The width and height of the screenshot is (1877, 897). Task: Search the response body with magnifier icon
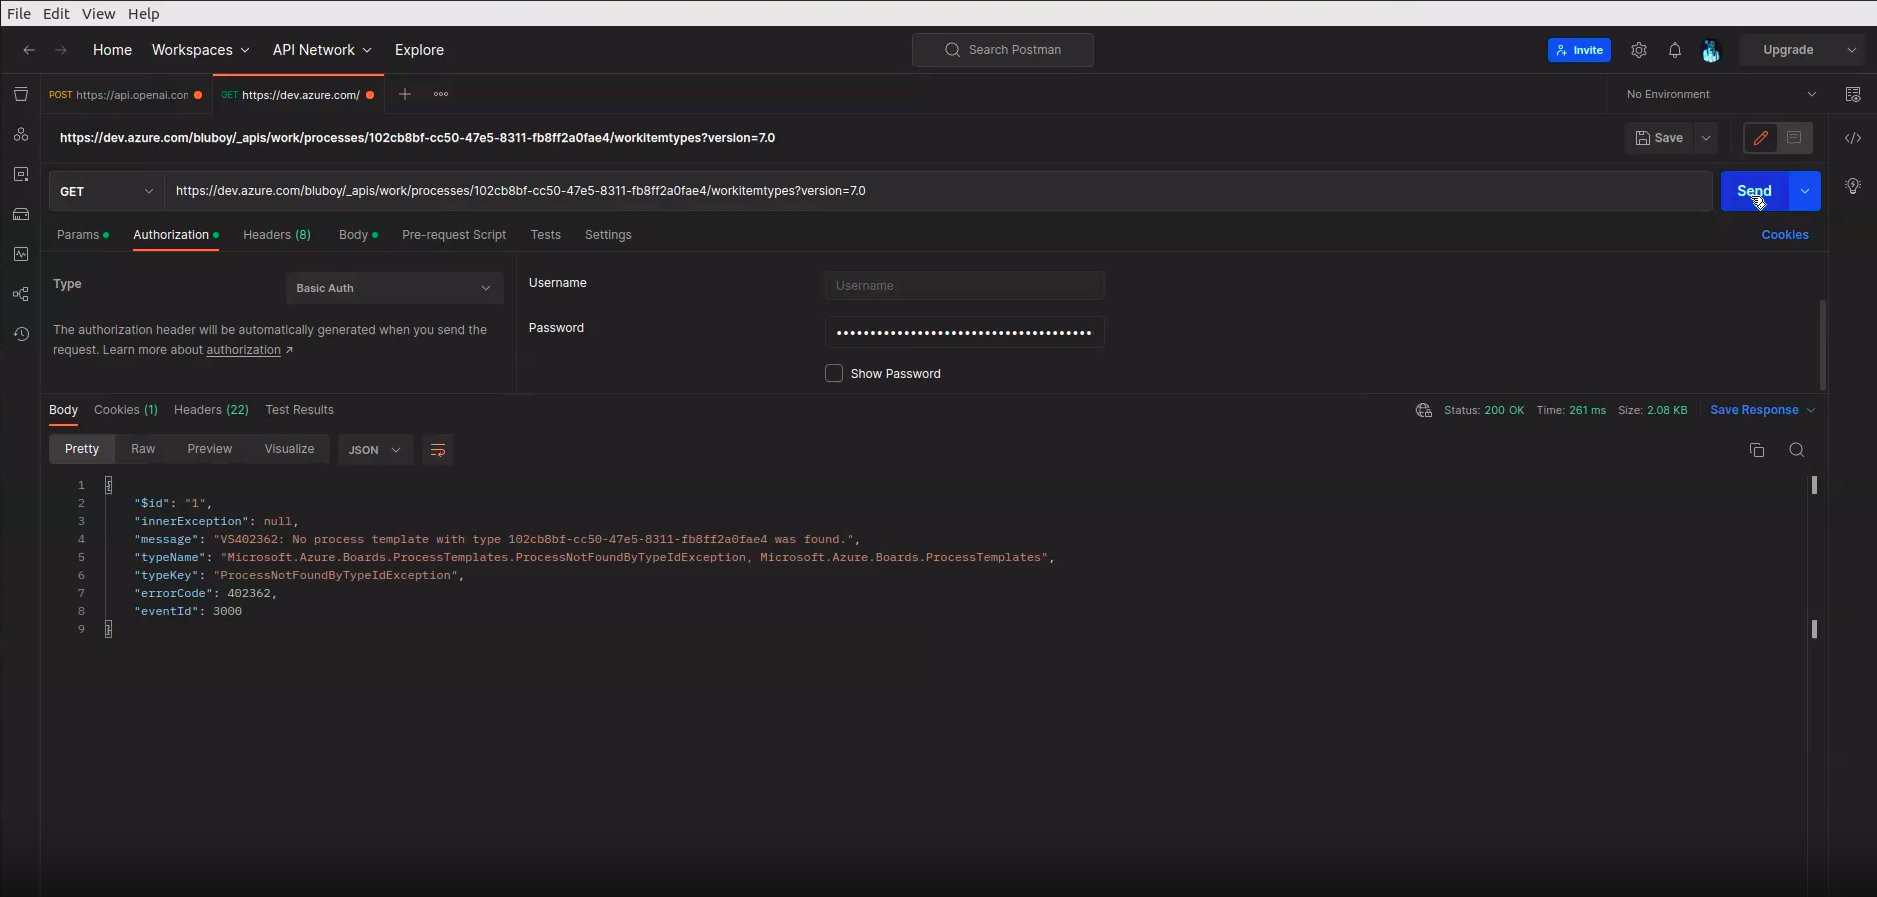point(1797,450)
